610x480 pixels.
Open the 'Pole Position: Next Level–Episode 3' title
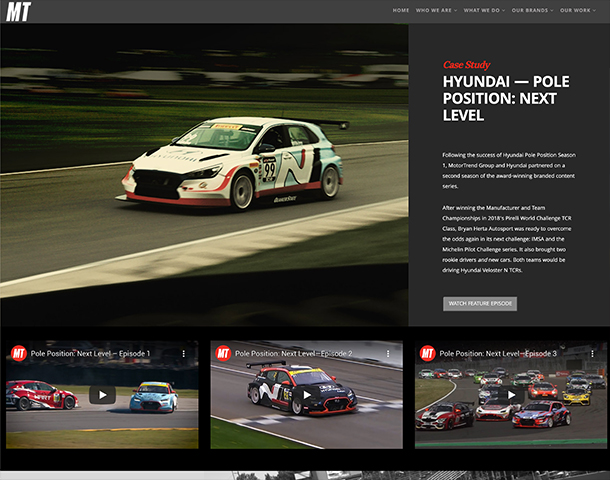tap(498, 354)
